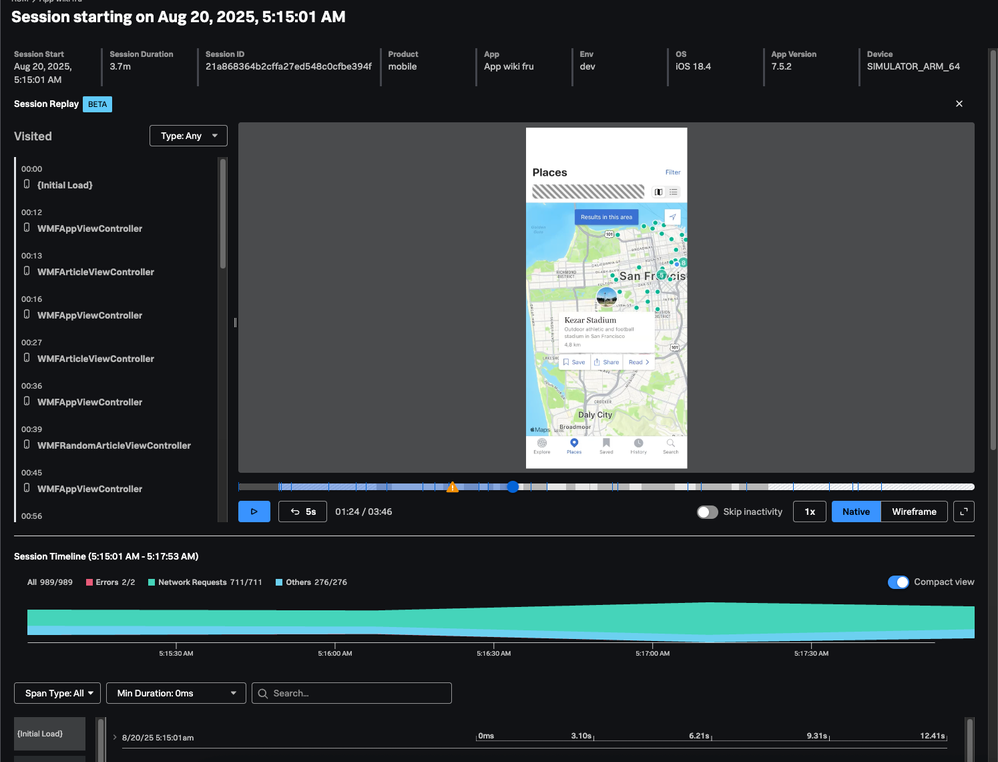The image size is (998, 762).
Task: Click the History clock icon in phone preview
Action: (x=638, y=444)
